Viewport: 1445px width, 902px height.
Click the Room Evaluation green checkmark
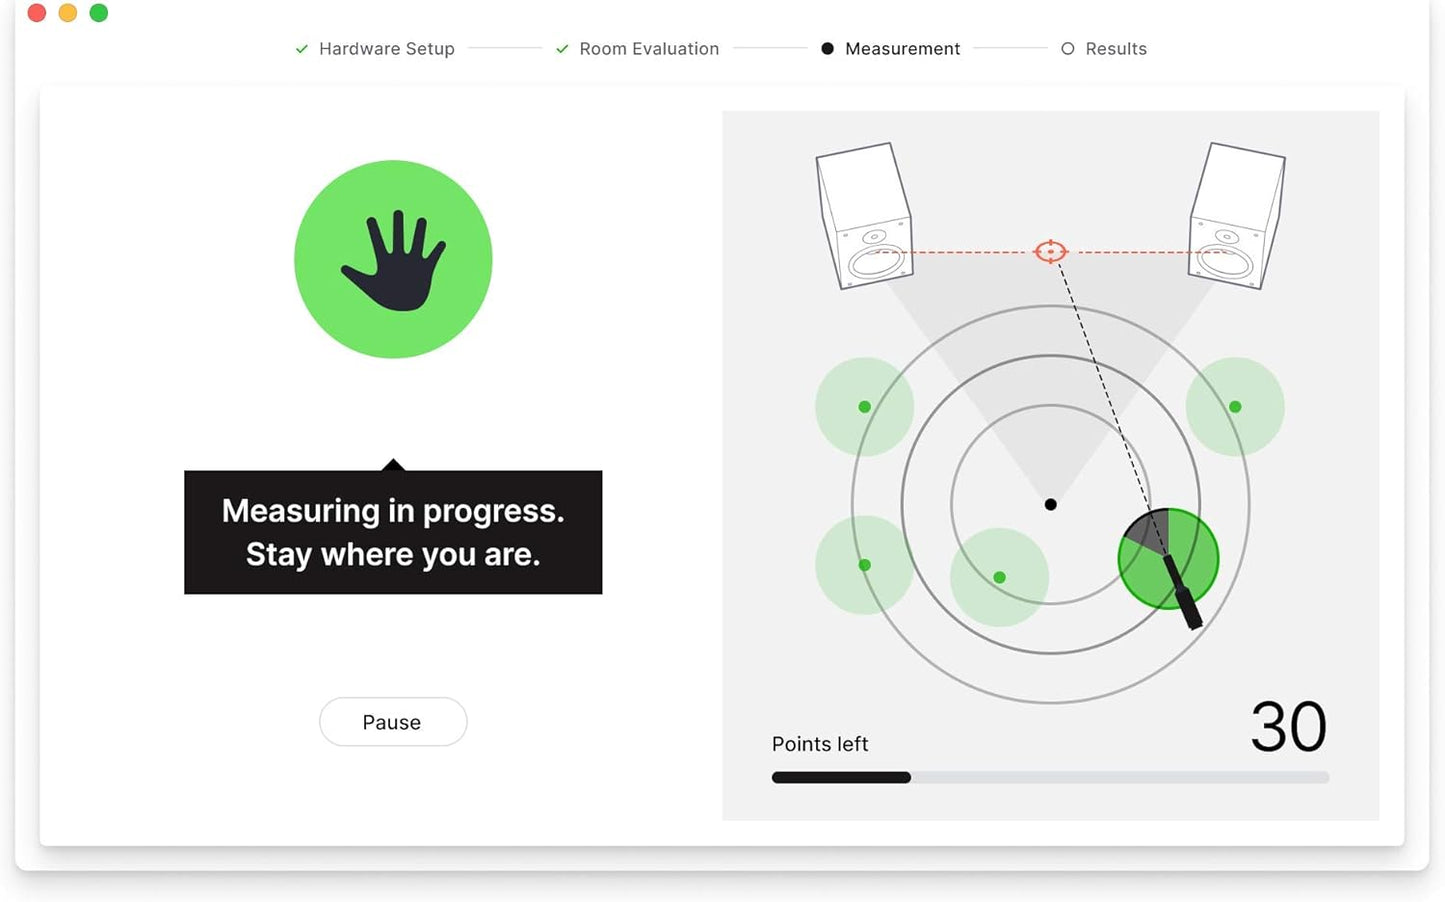point(561,48)
